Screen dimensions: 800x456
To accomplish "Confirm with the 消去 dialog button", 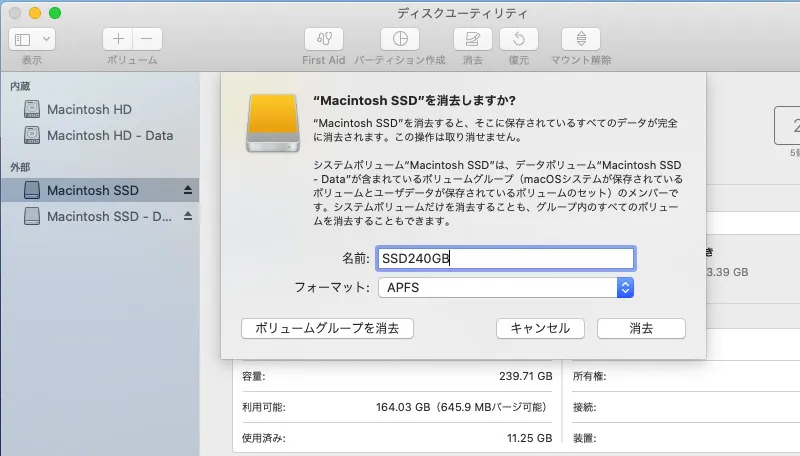I will coord(641,328).
